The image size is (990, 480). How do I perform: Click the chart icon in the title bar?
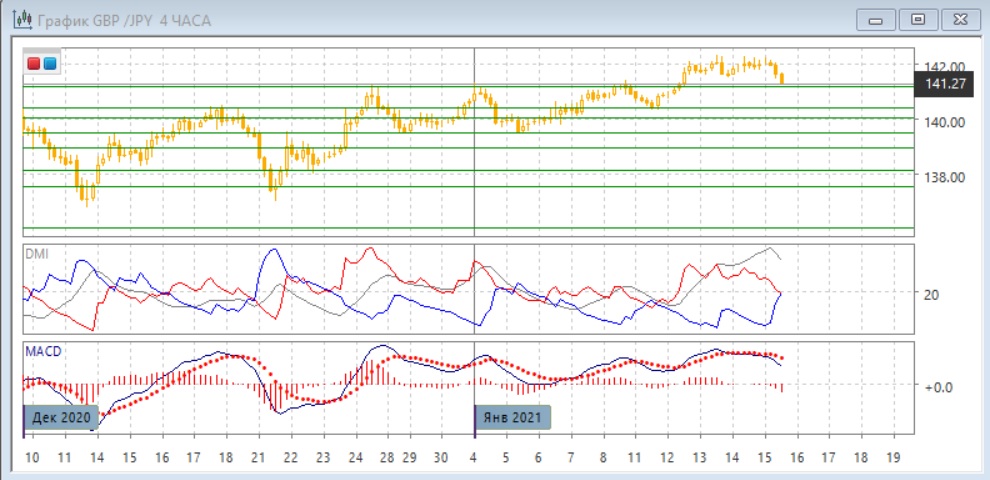click(23, 20)
